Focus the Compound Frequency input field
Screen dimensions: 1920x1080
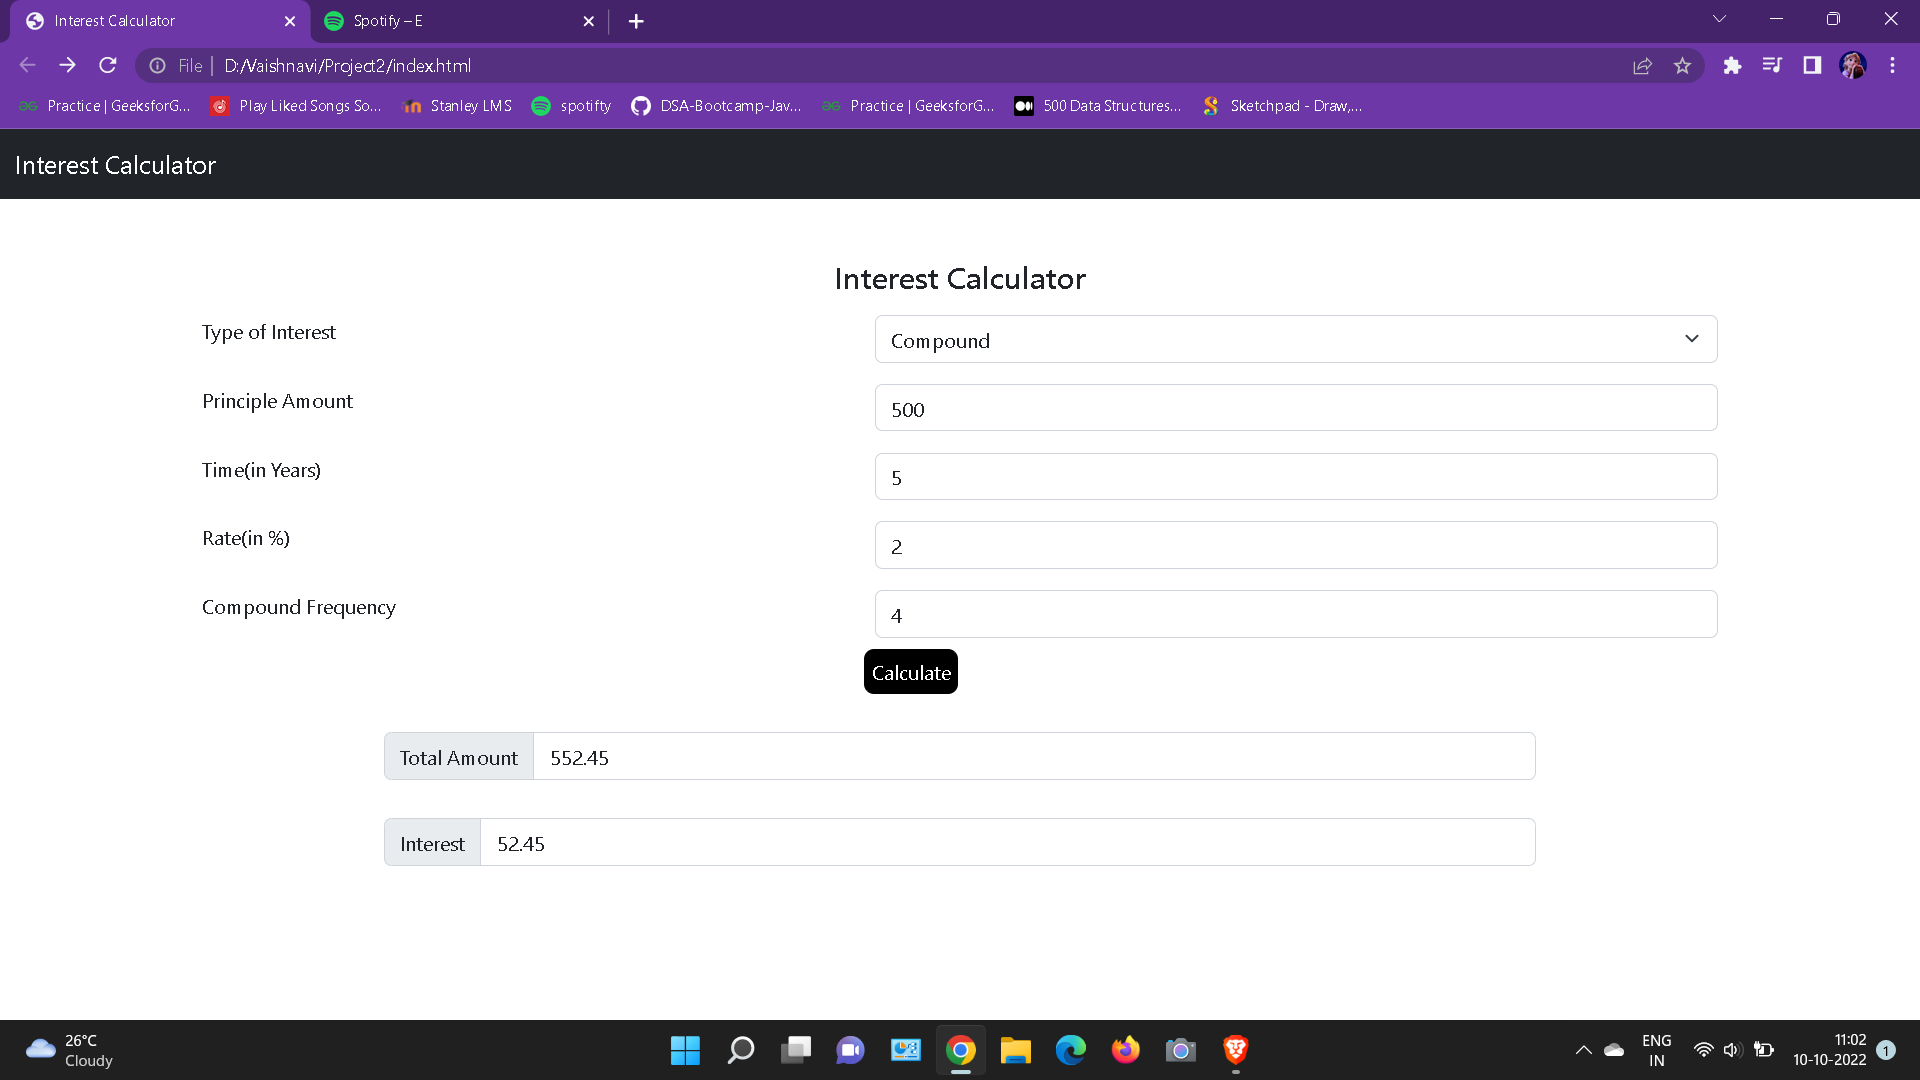coord(1296,614)
